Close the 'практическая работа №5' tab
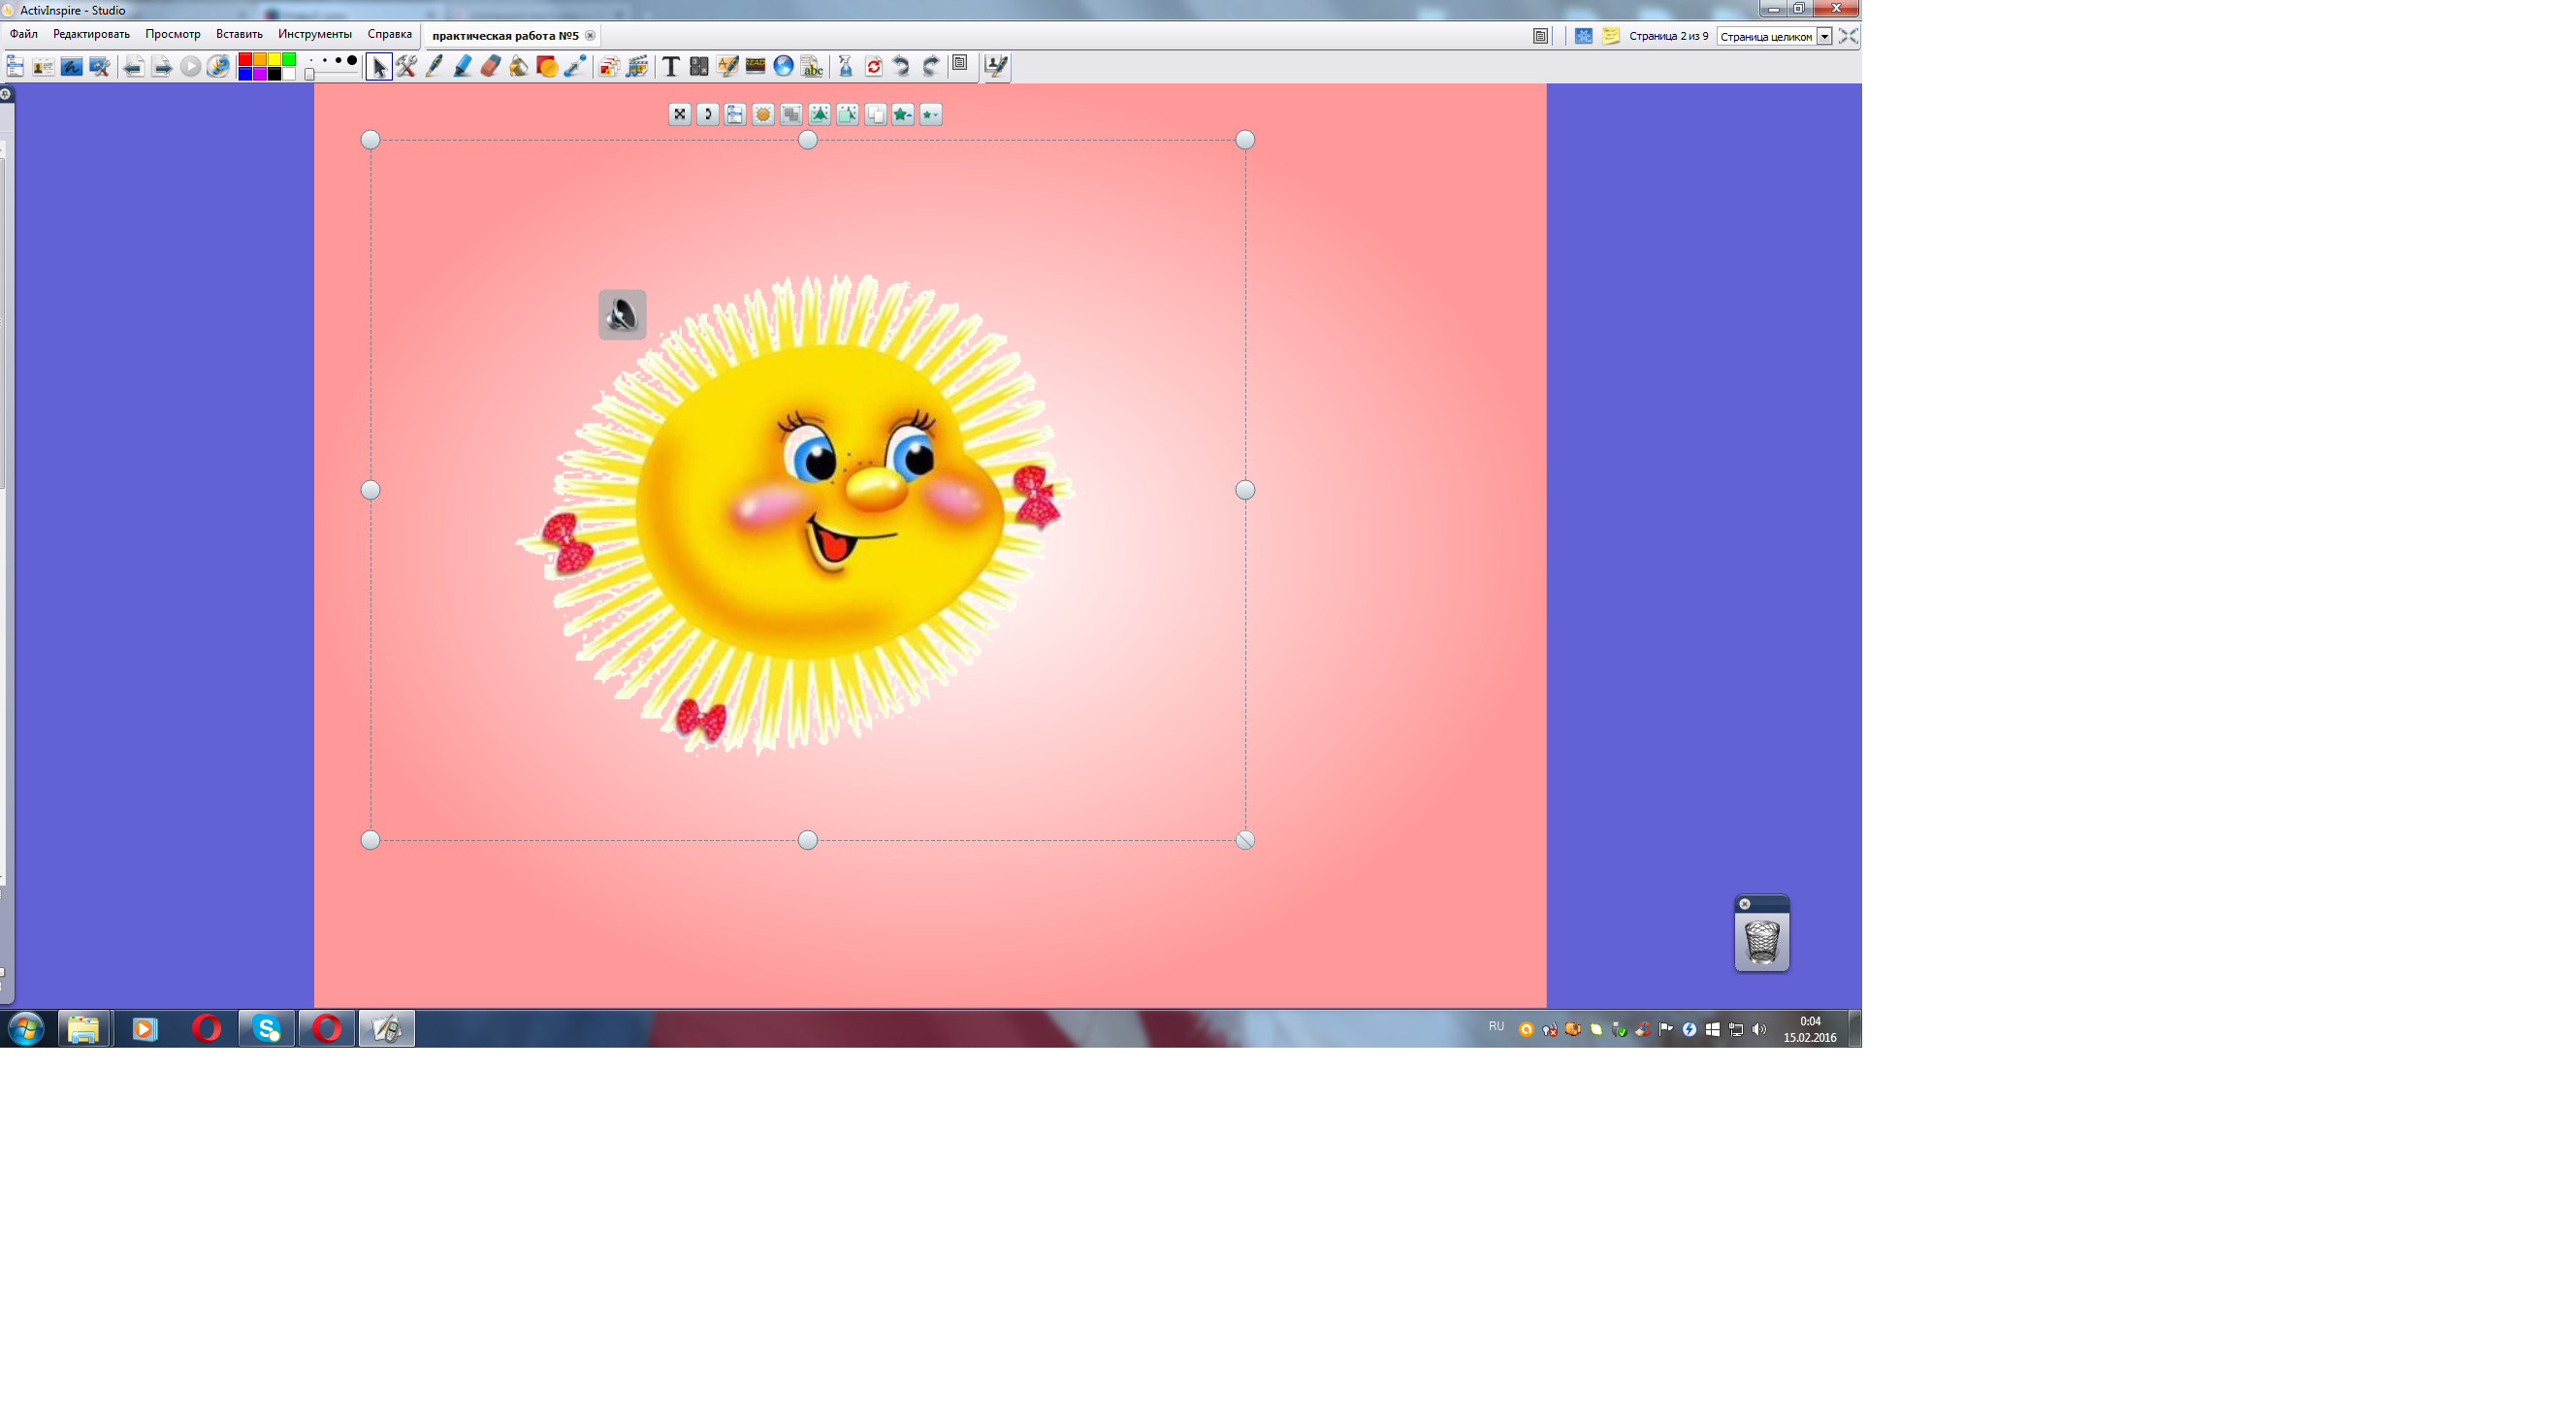The width and height of the screenshot is (2576, 1426). [x=590, y=35]
